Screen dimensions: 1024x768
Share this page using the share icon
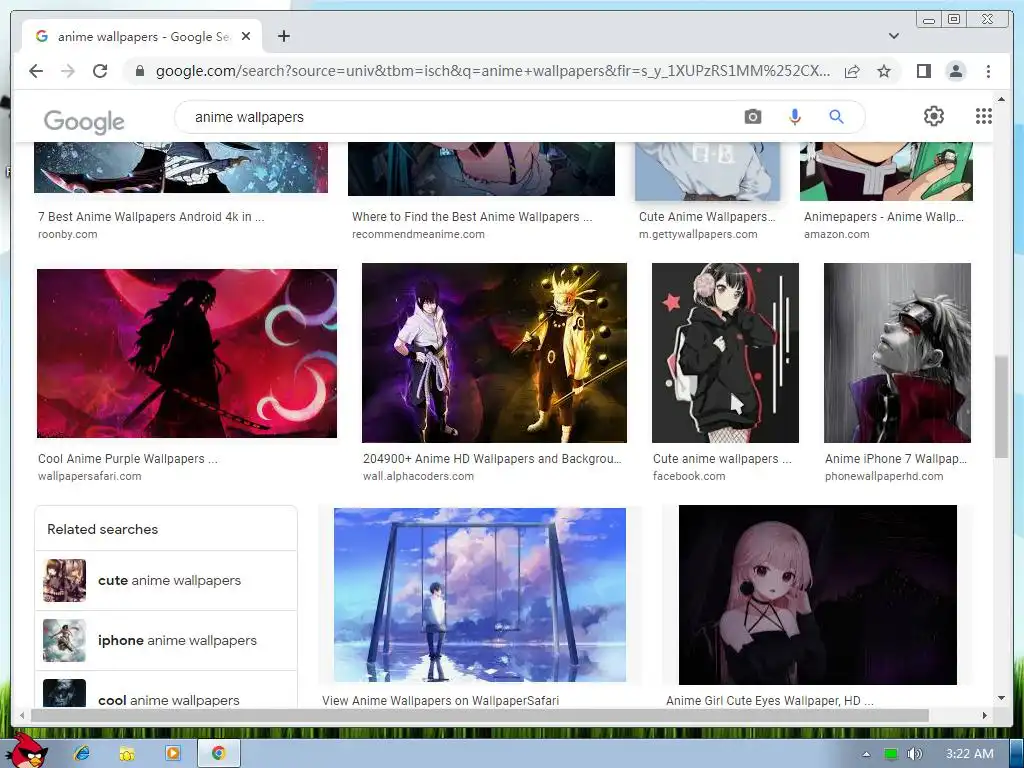(852, 71)
